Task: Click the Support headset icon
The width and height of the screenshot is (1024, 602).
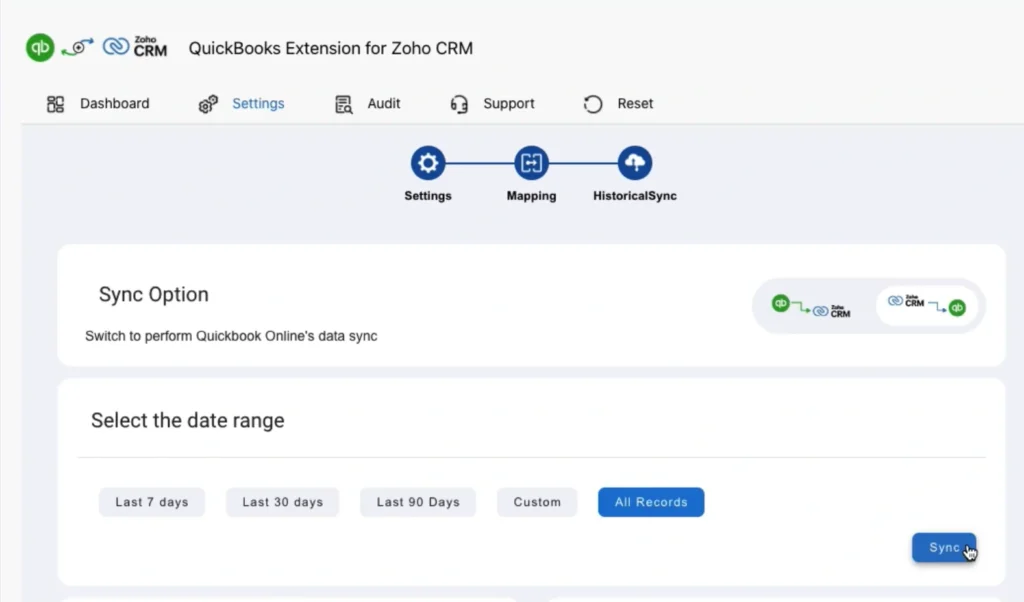Action: [459, 103]
